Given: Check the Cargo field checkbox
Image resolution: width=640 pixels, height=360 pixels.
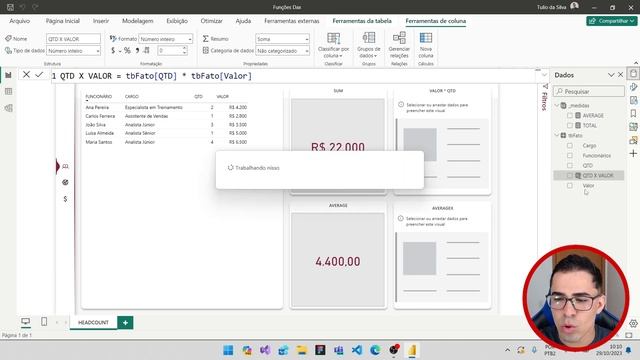Looking at the screenshot, I should click(x=570, y=145).
